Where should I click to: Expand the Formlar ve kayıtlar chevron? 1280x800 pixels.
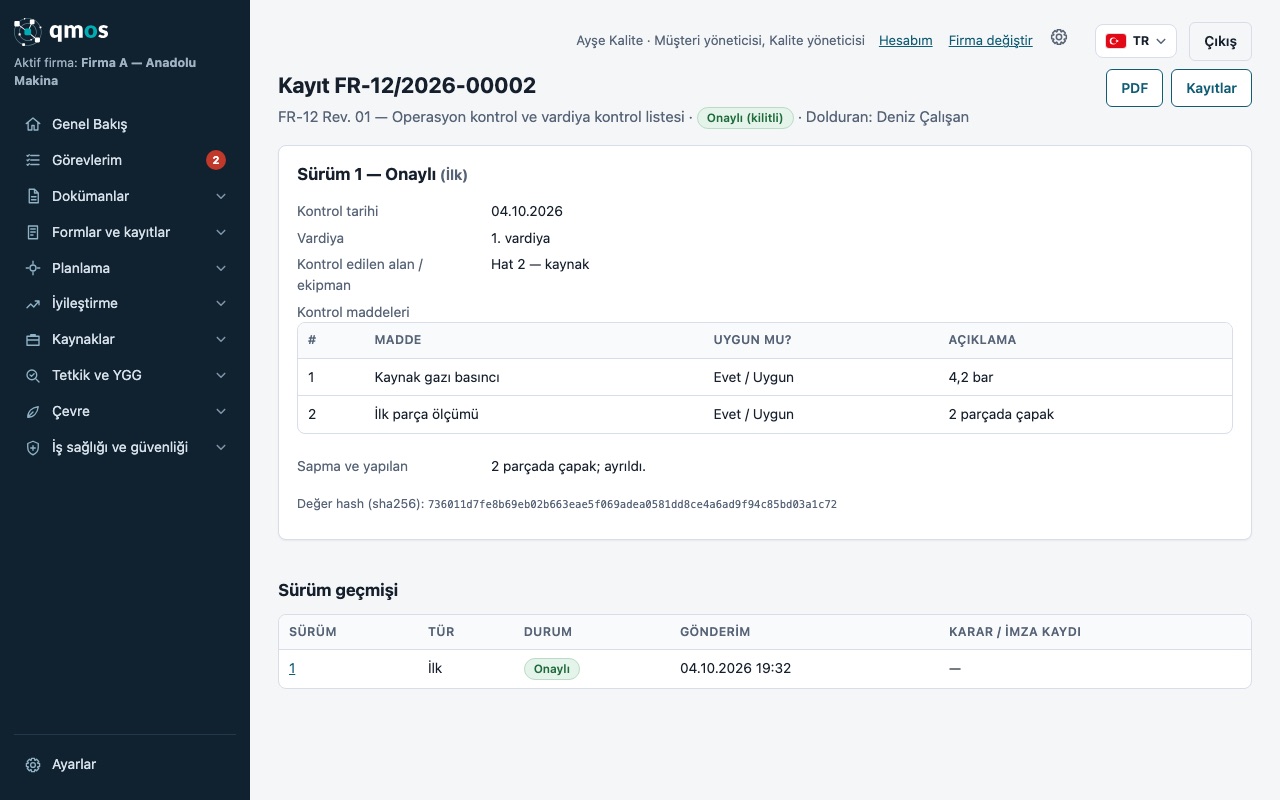click(221, 232)
